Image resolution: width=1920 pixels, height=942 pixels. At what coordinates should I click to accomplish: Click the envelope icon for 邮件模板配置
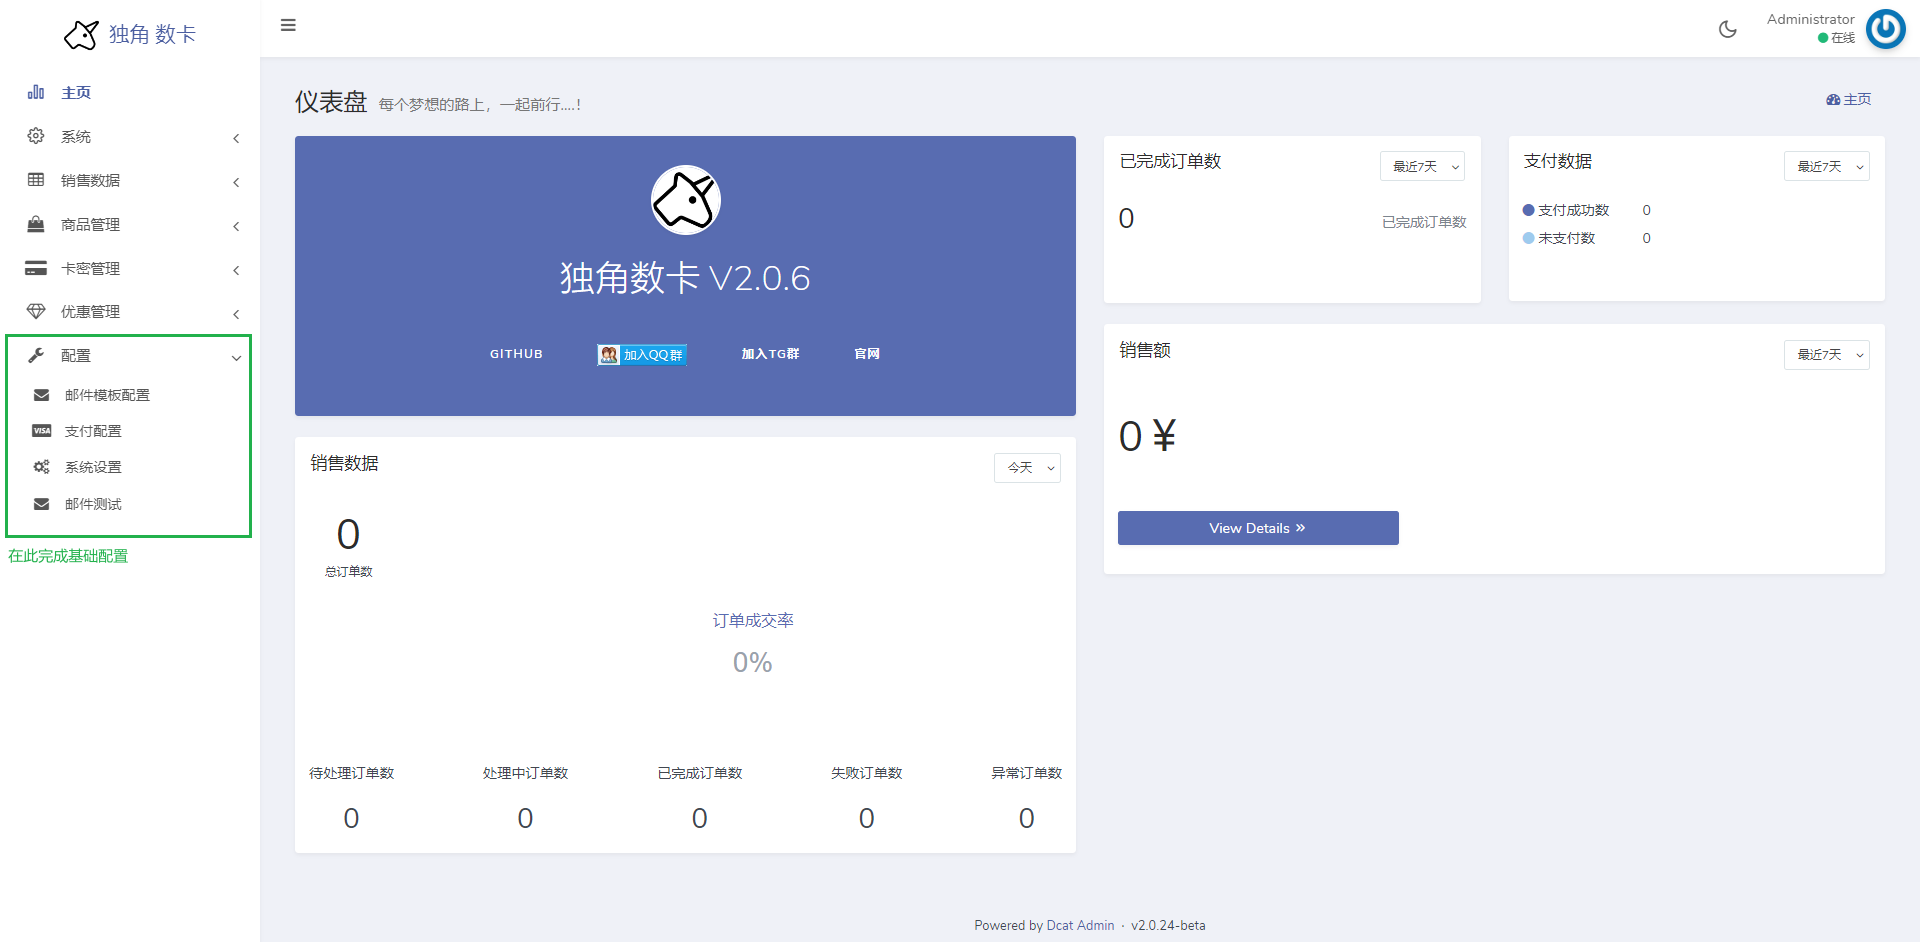(x=41, y=395)
